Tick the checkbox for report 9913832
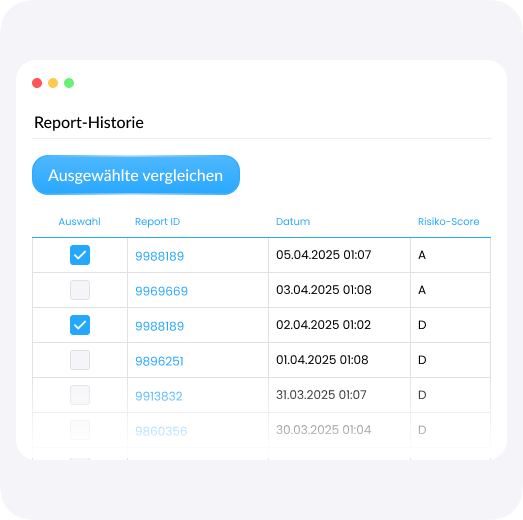Image resolution: width=523 pixels, height=520 pixels. (x=80, y=395)
